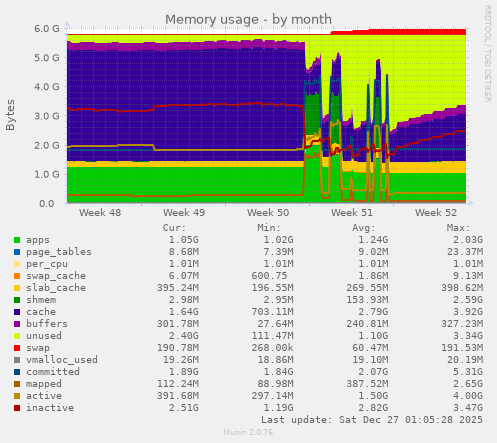Click the 'inactive' legend label

click(x=50, y=408)
